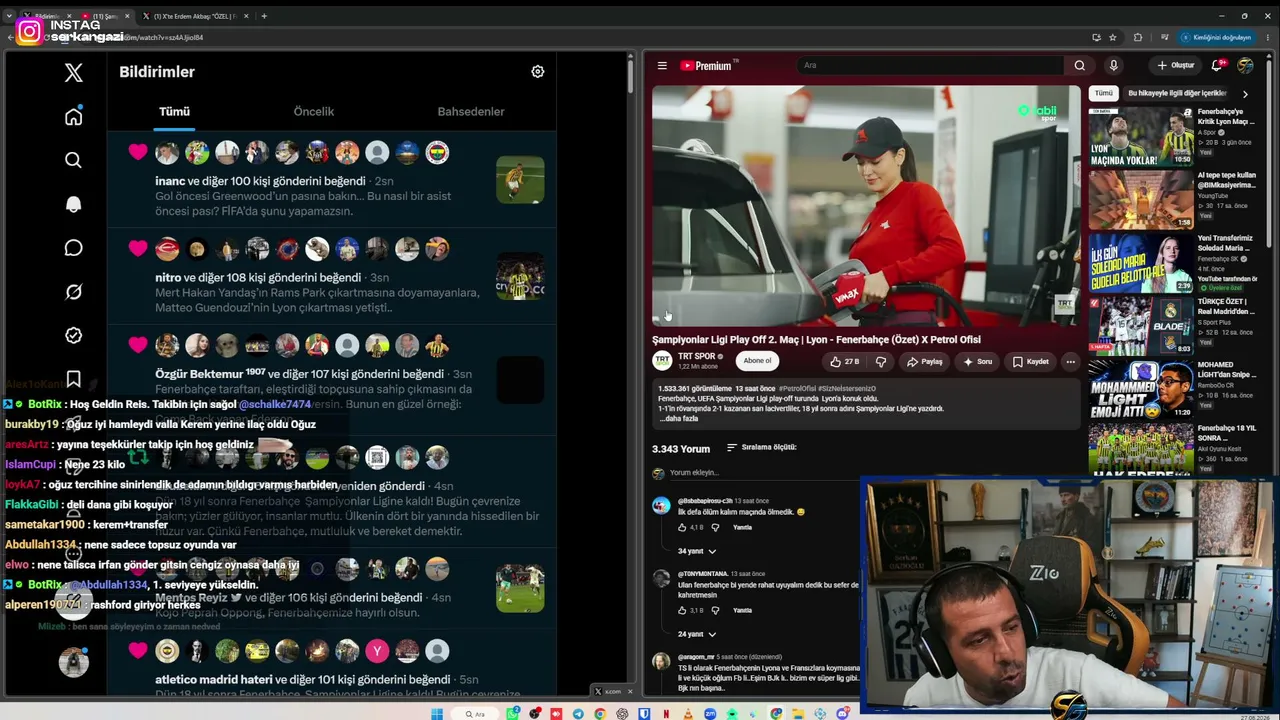This screenshot has height=720, width=1280.
Task: Open X Explore search magnifier in sidebar
Action: click(x=73, y=160)
